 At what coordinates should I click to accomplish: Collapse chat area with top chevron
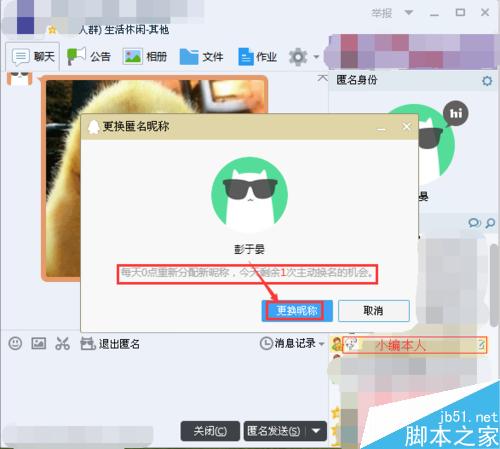(x=322, y=79)
